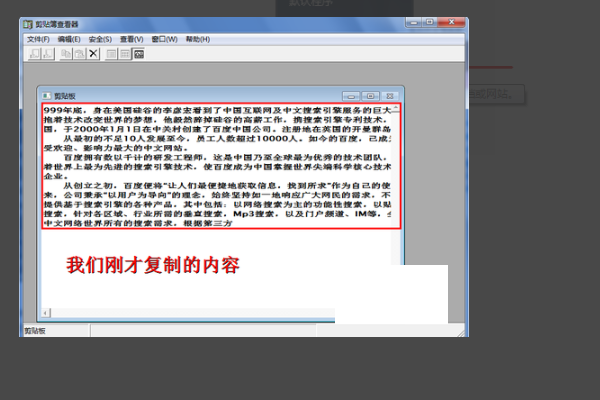Click the Disconnect toolbar icon

(x=48, y=54)
